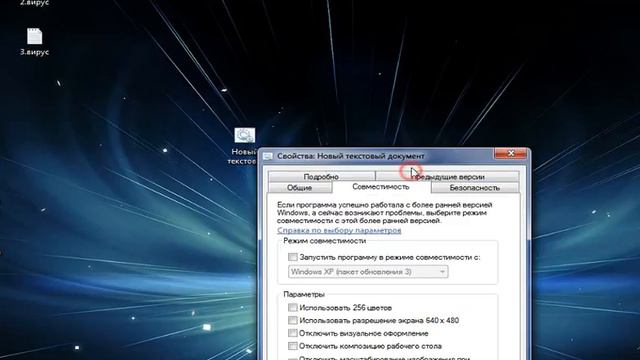This screenshot has width=640, height=360.
Task: Open the Предыдущие версии tab
Action: (x=447, y=176)
